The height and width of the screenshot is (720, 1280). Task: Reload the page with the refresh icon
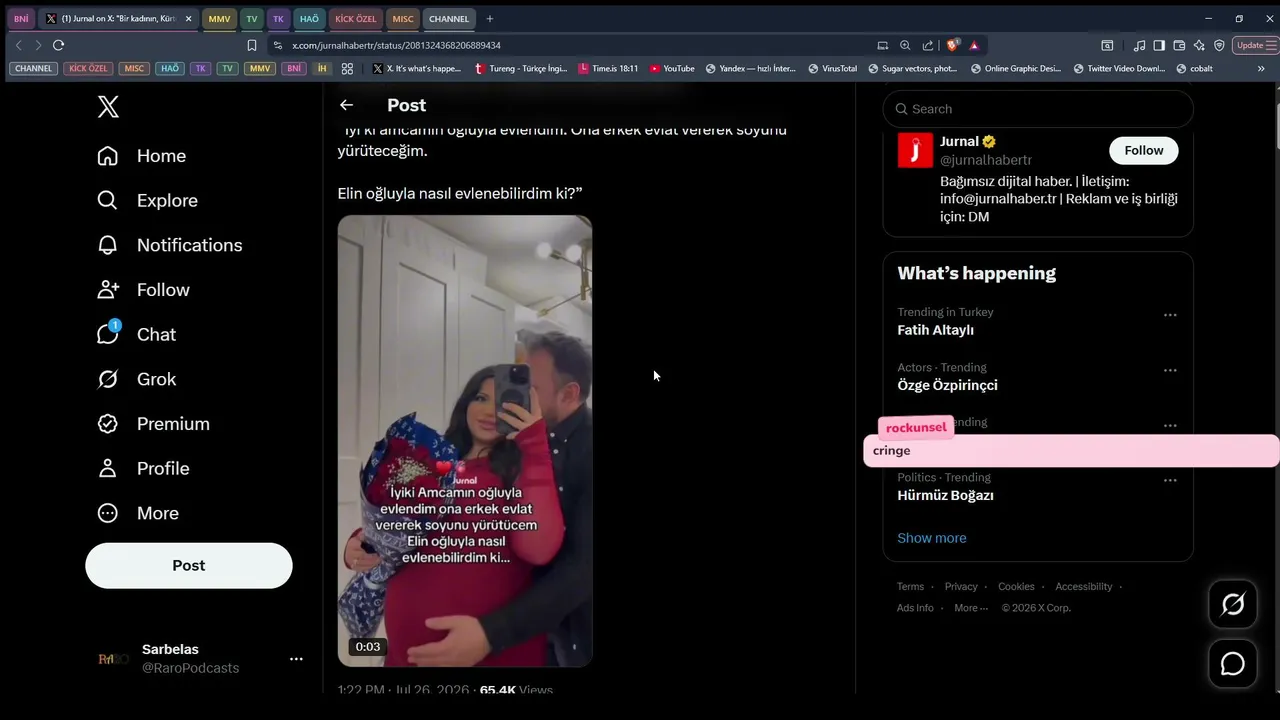(58, 45)
